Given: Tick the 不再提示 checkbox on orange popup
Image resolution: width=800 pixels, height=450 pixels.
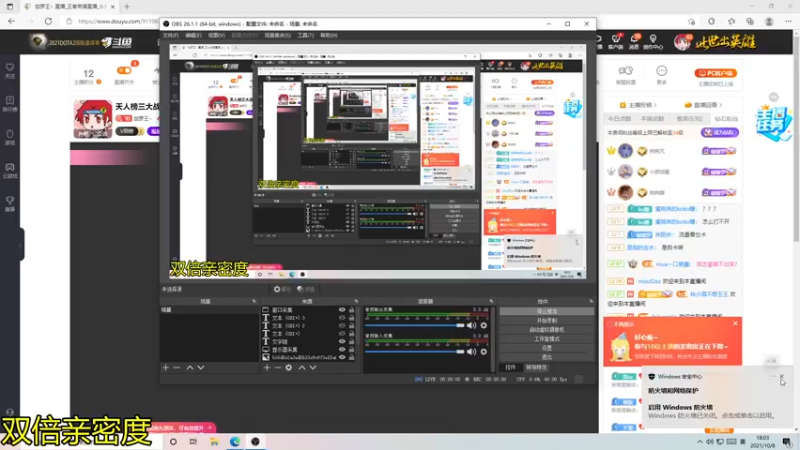Looking at the screenshot, I should point(610,324).
